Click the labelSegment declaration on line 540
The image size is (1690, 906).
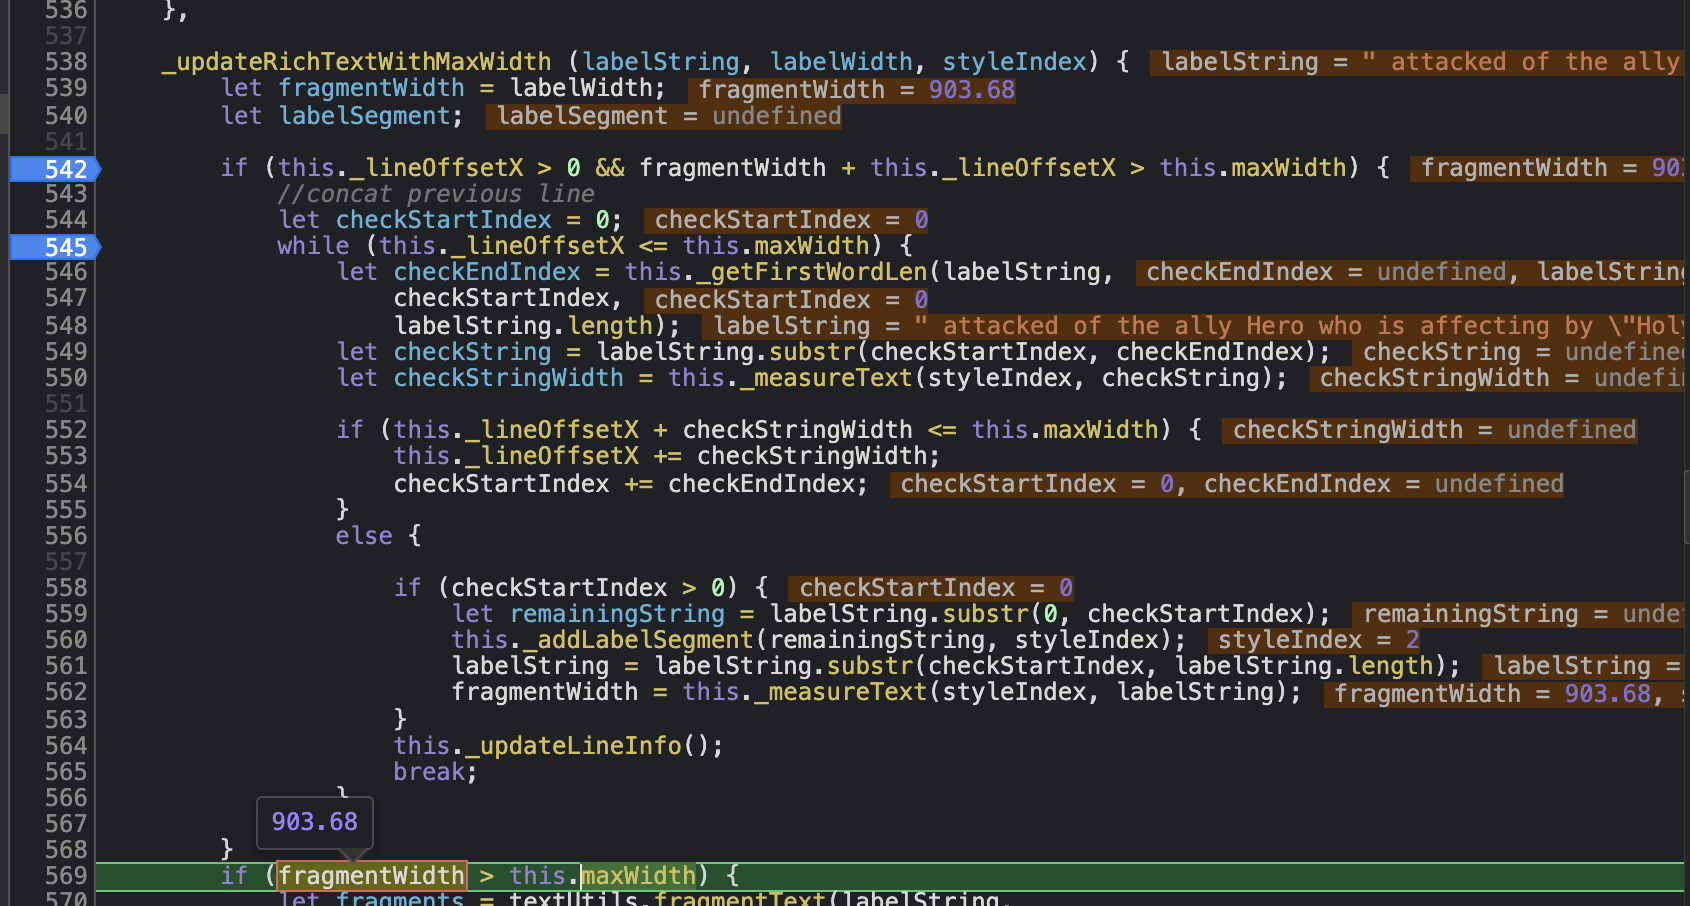click(365, 116)
